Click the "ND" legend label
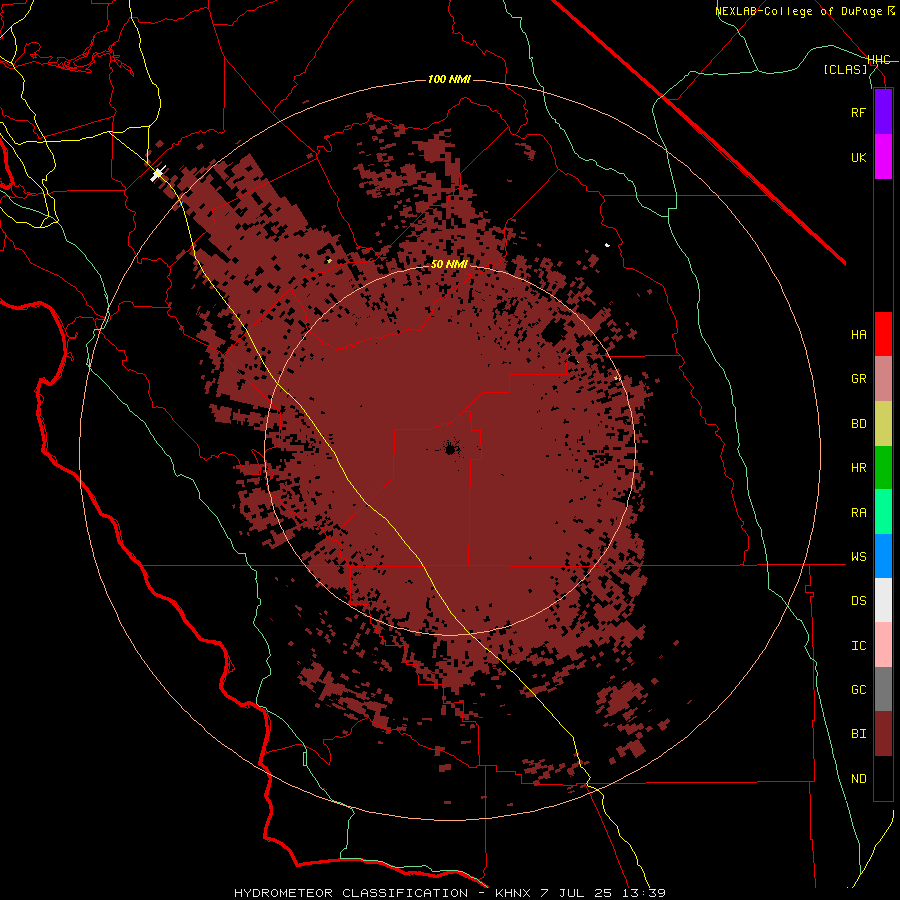This screenshot has height=900, width=900. tap(858, 779)
